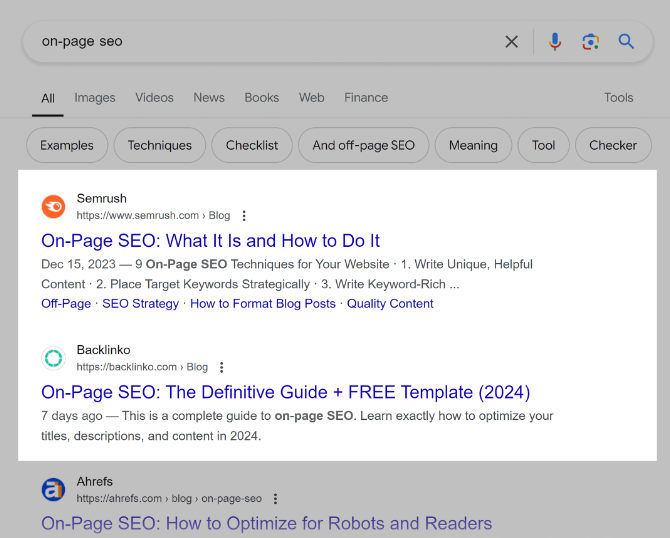The height and width of the screenshot is (538, 670).
Task: Open Backlinko's Definitive Guide result
Action: (x=285, y=392)
